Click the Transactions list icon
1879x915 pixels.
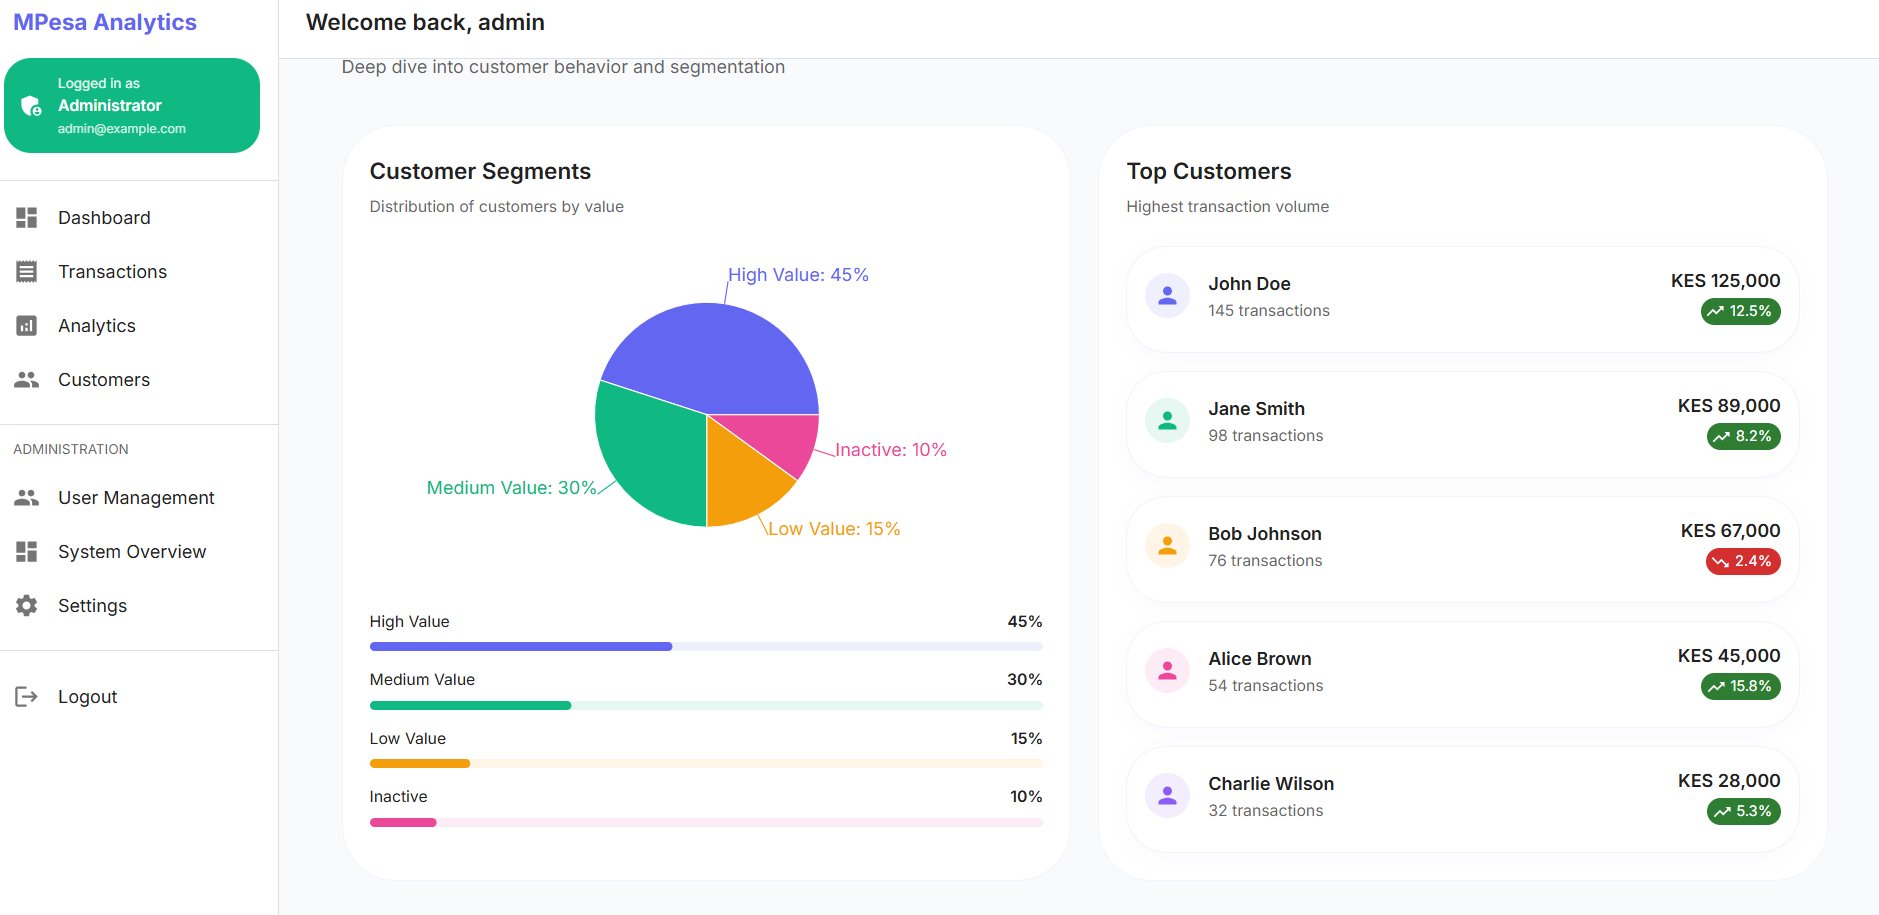(x=27, y=272)
